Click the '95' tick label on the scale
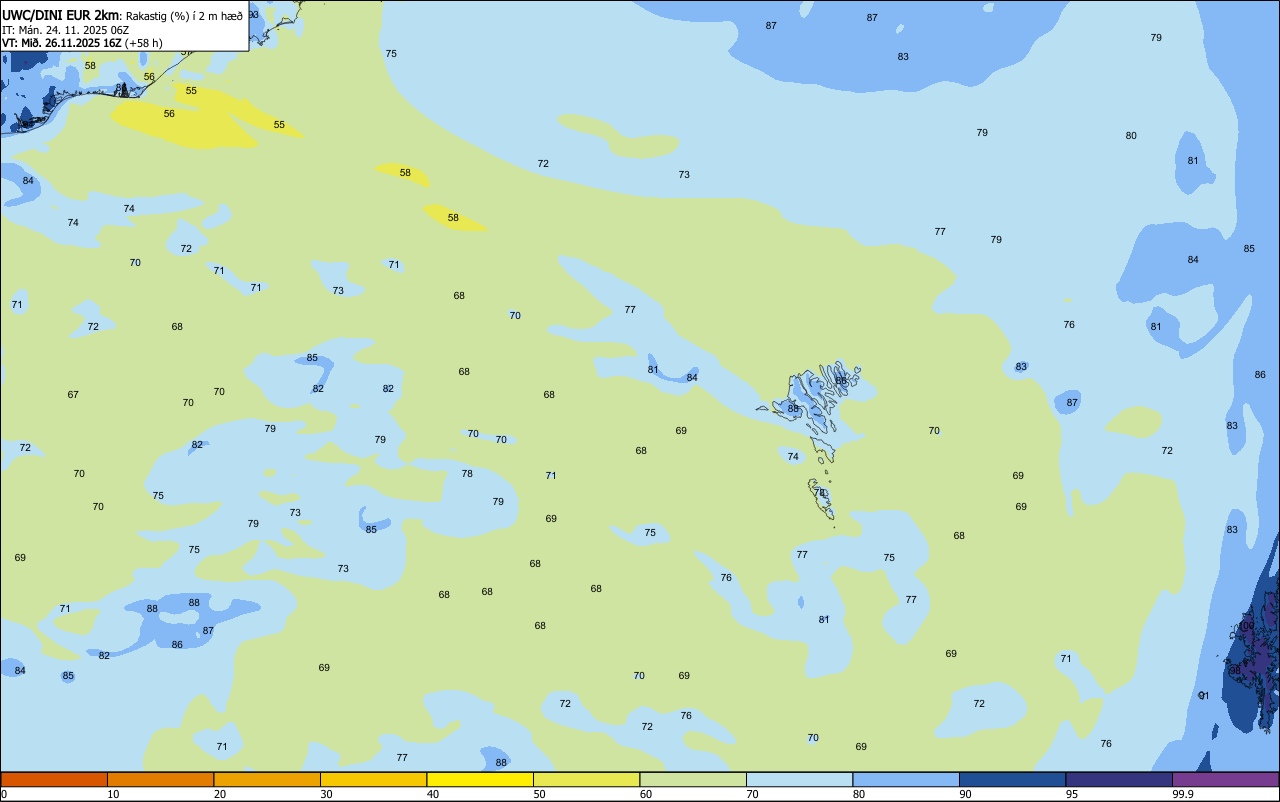The height and width of the screenshot is (802, 1280). (x=1072, y=794)
